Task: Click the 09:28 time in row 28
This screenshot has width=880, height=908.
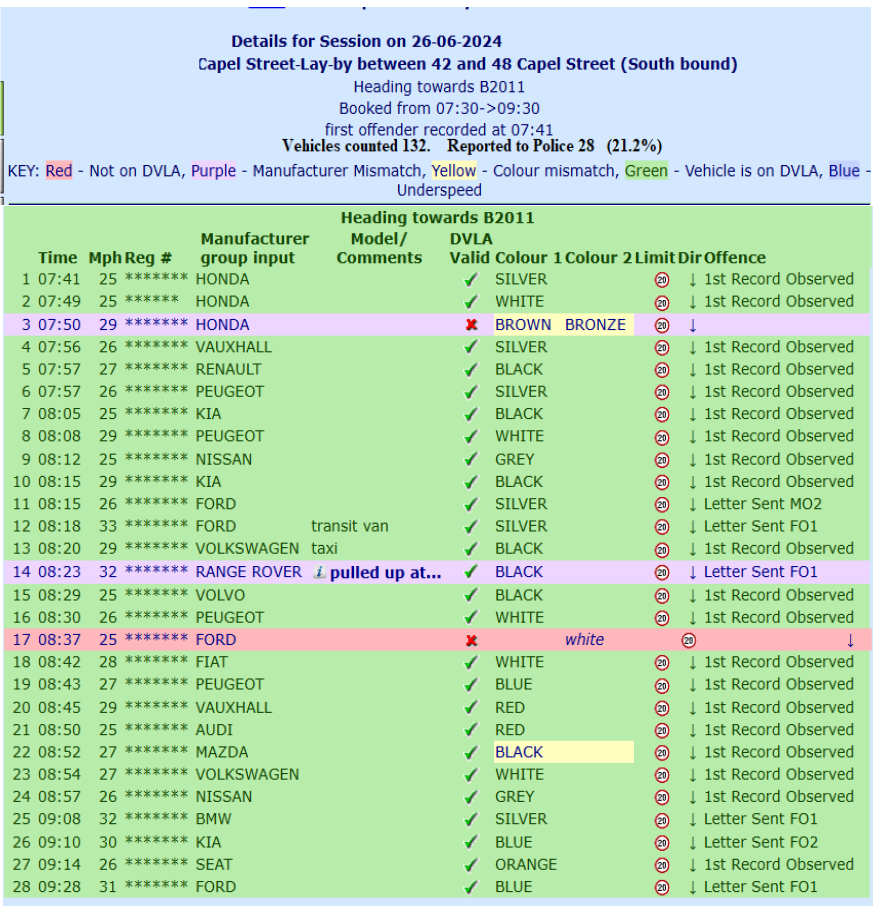Action: tap(59, 887)
